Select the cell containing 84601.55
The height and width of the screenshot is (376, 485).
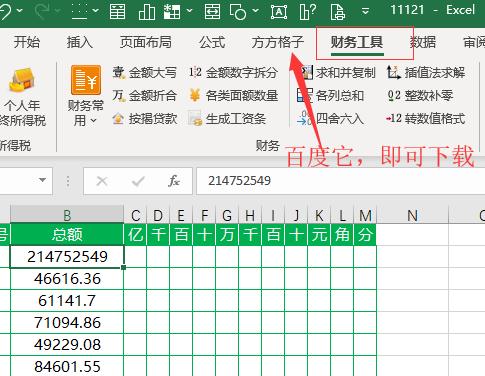coord(67,366)
